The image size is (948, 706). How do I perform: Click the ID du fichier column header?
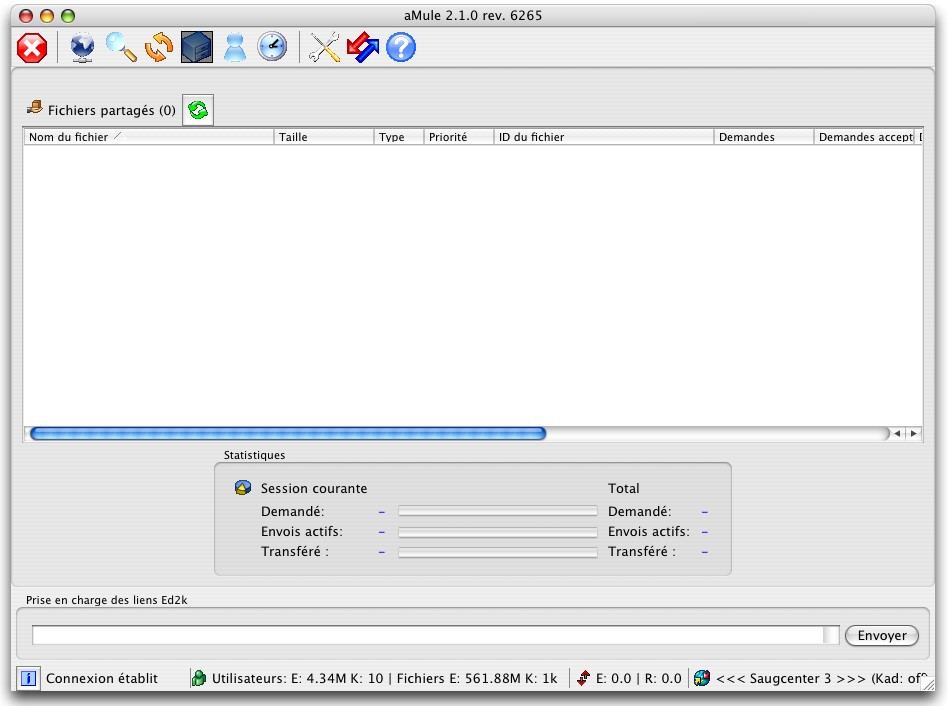coord(603,137)
